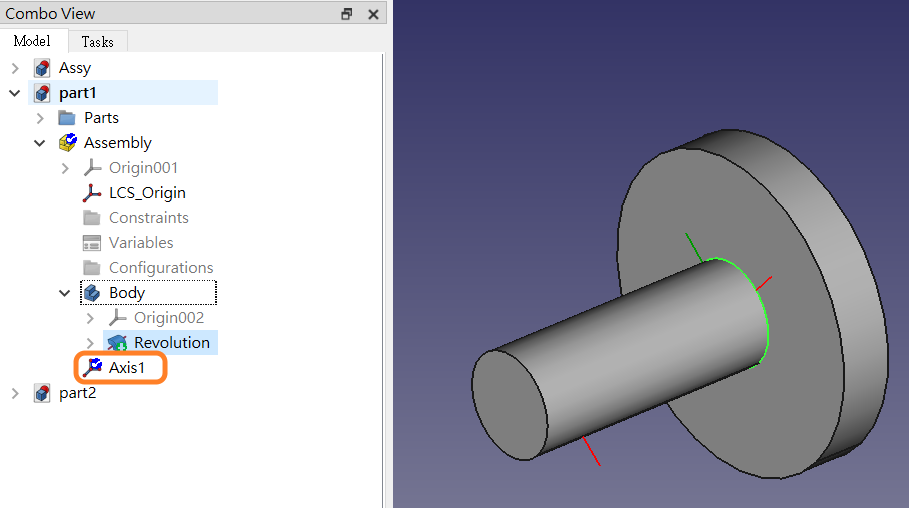The image size is (909, 508).
Task: Select the Parts label in tree
Action: [101, 118]
